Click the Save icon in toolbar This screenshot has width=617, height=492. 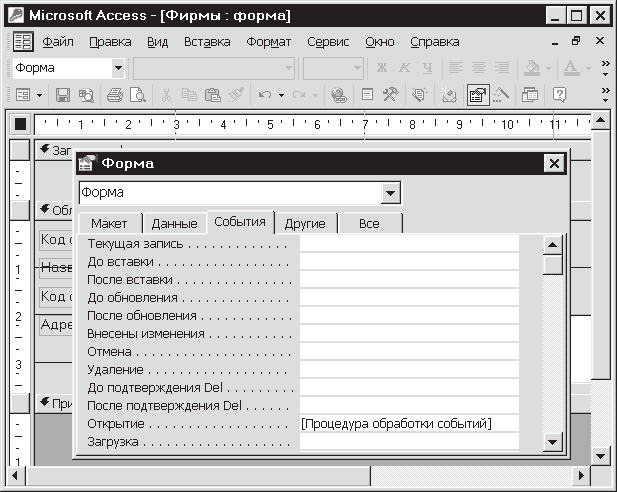coord(62,95)
